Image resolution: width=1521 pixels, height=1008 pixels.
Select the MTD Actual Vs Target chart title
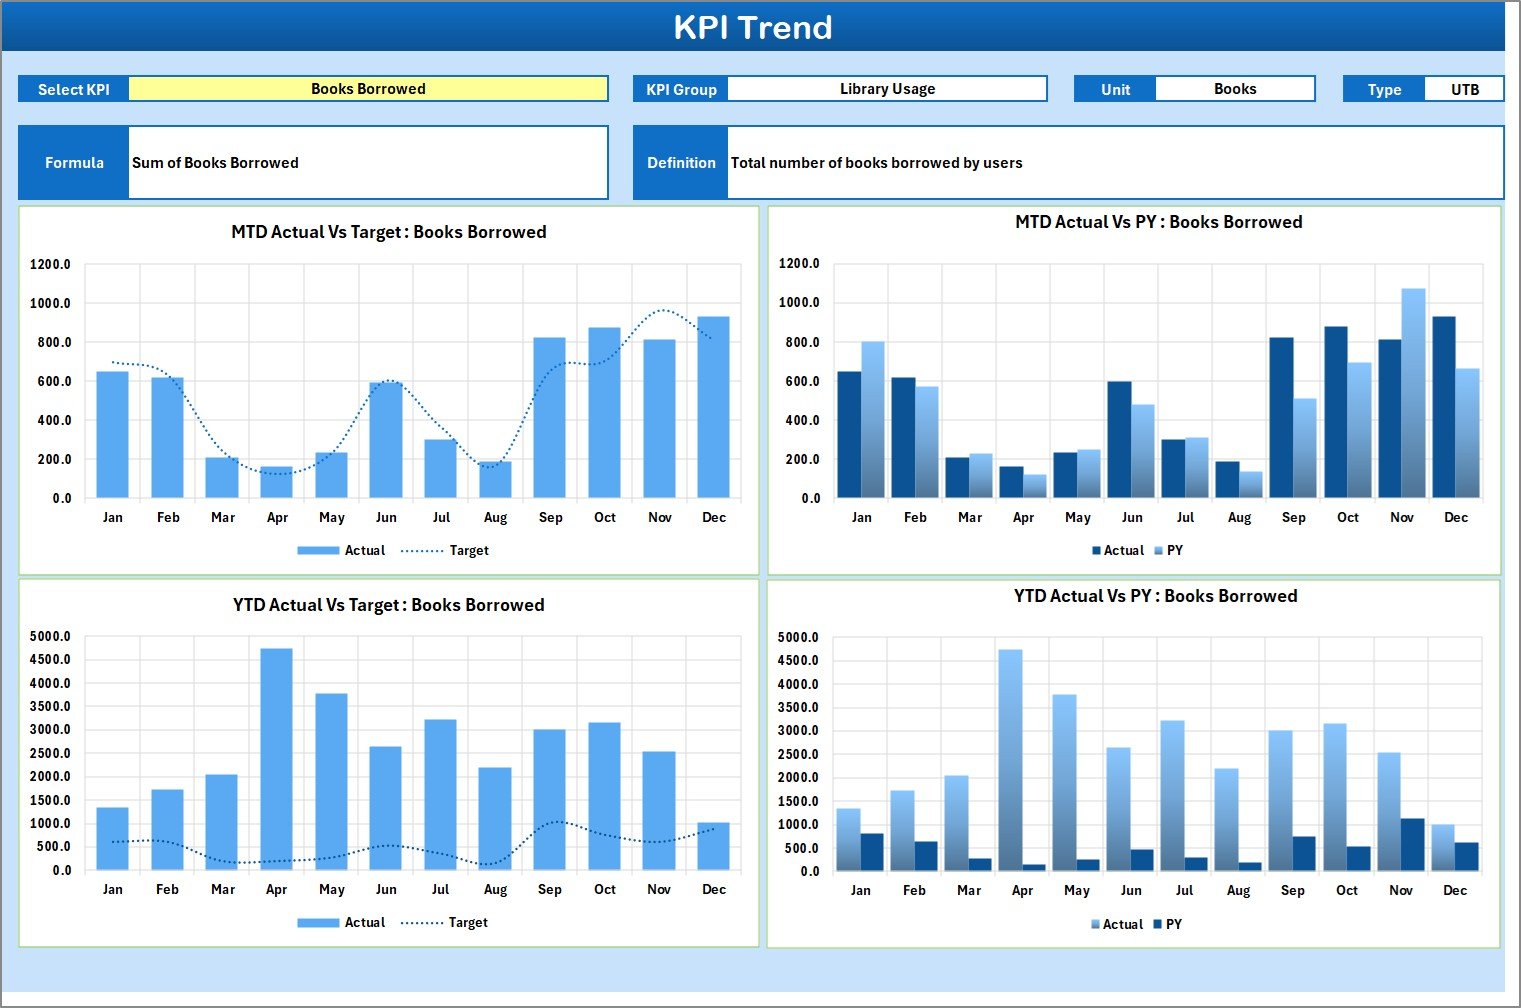(x=387, y=231)
